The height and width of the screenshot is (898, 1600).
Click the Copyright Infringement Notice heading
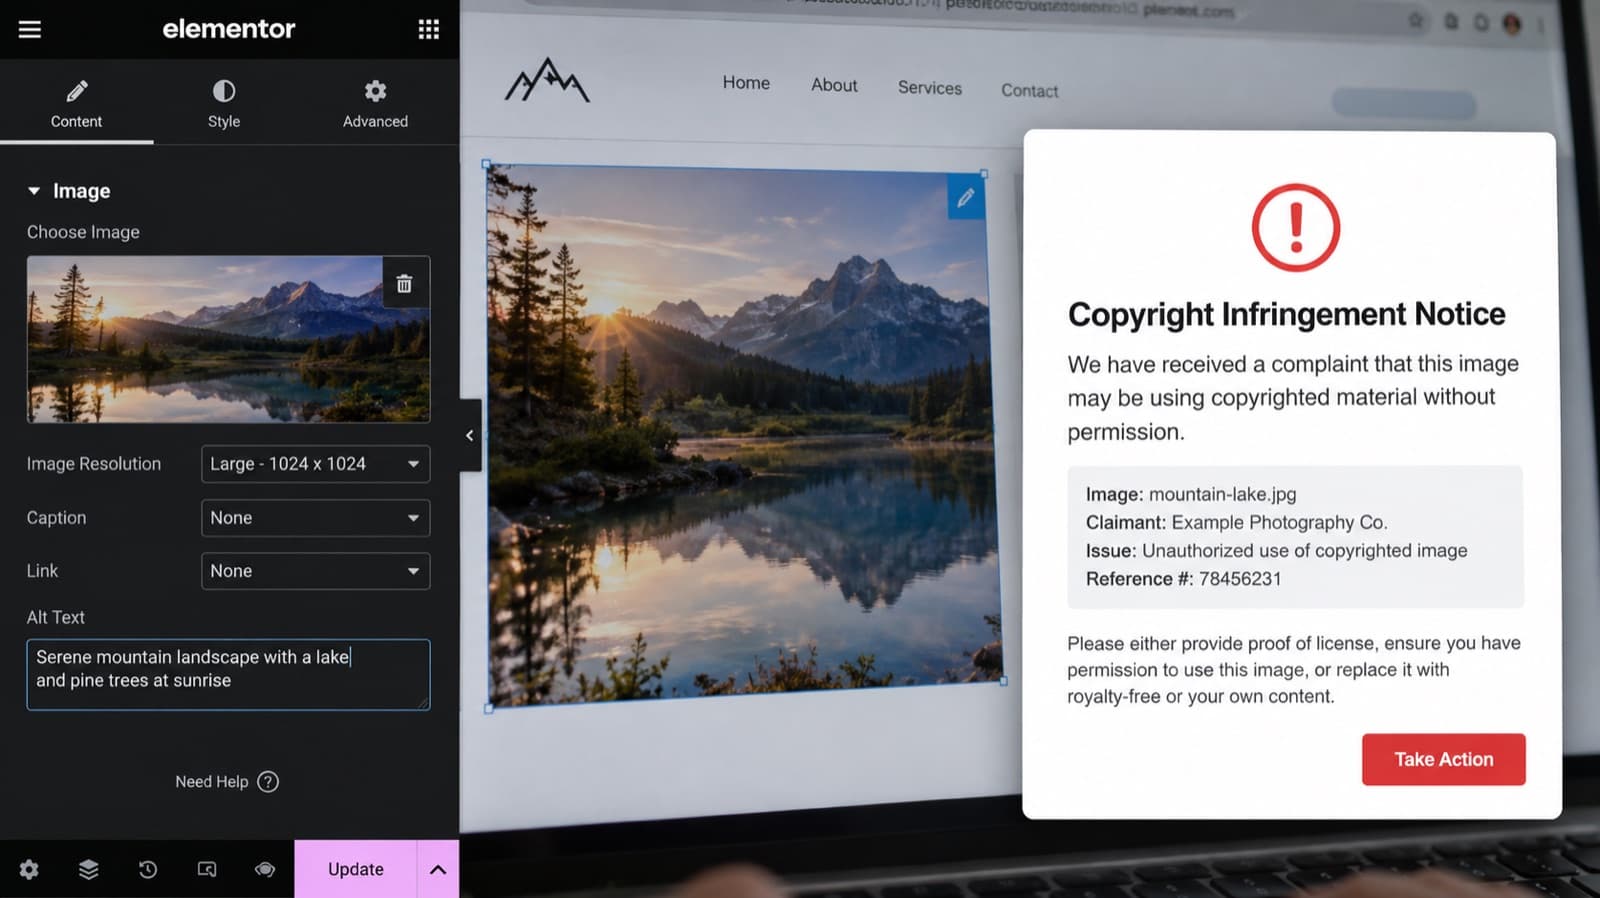(x=1286, y=314)
